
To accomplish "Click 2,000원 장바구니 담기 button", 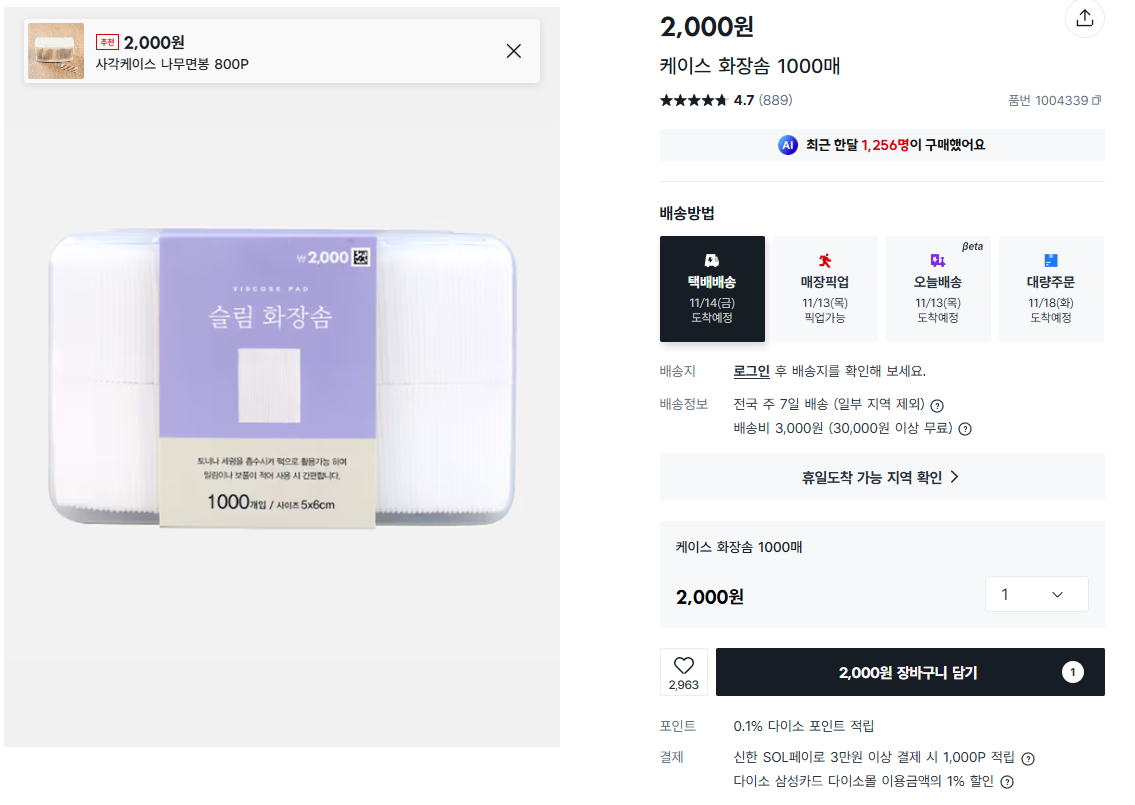I will tap(909, 672).
